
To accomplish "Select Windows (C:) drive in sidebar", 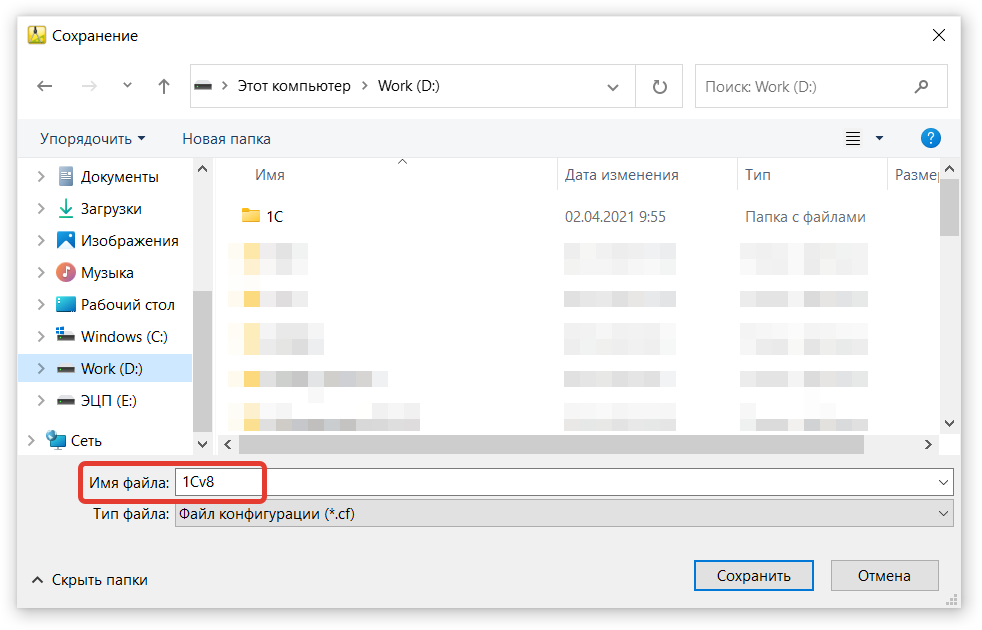I will pyautogui.click(x=124, y=337).
